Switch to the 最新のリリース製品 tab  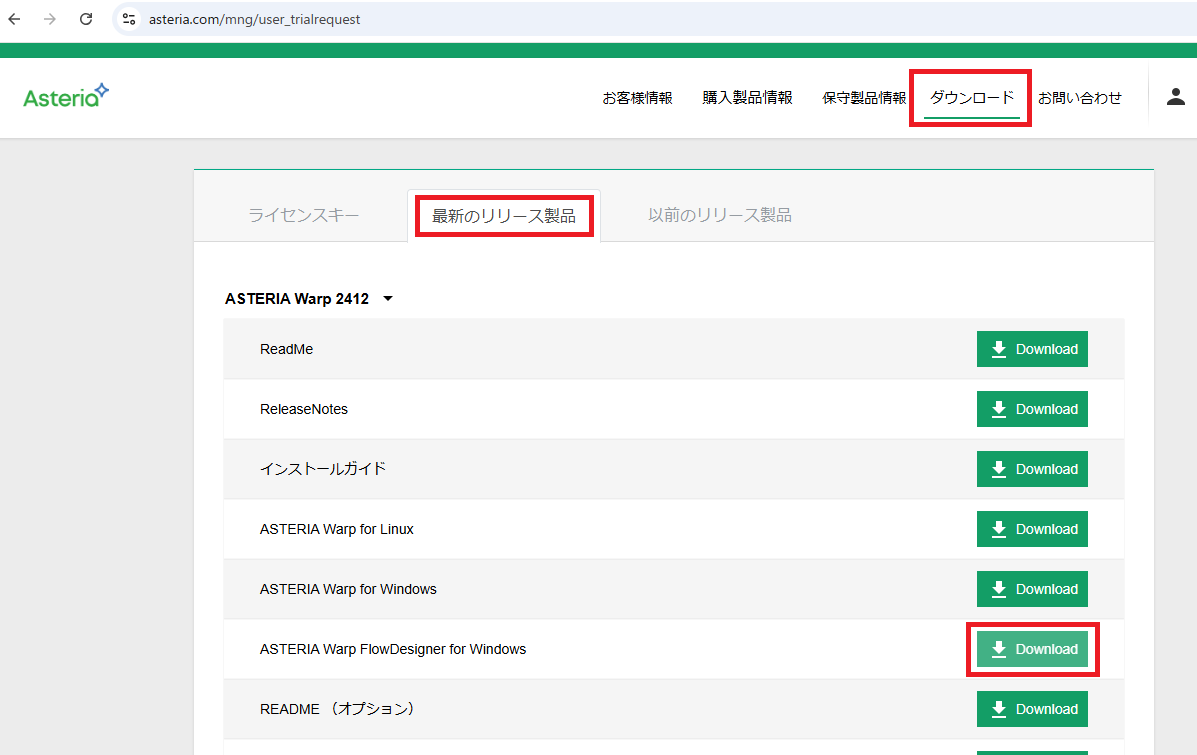504,216
